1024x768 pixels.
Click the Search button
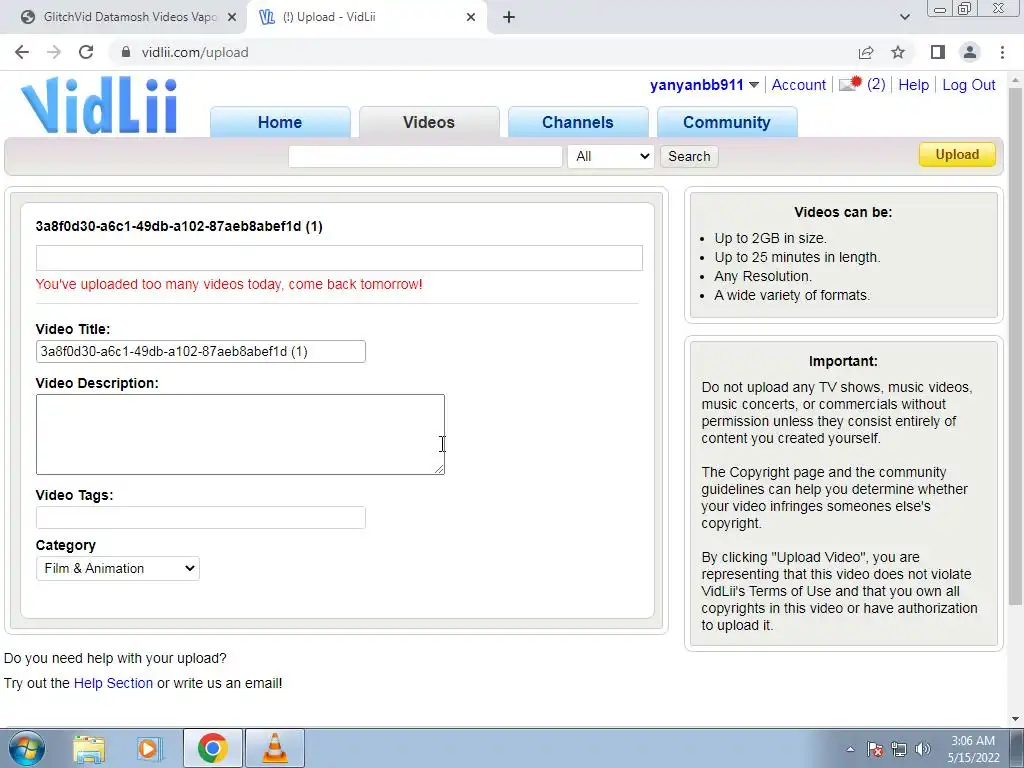coord(689,156)
